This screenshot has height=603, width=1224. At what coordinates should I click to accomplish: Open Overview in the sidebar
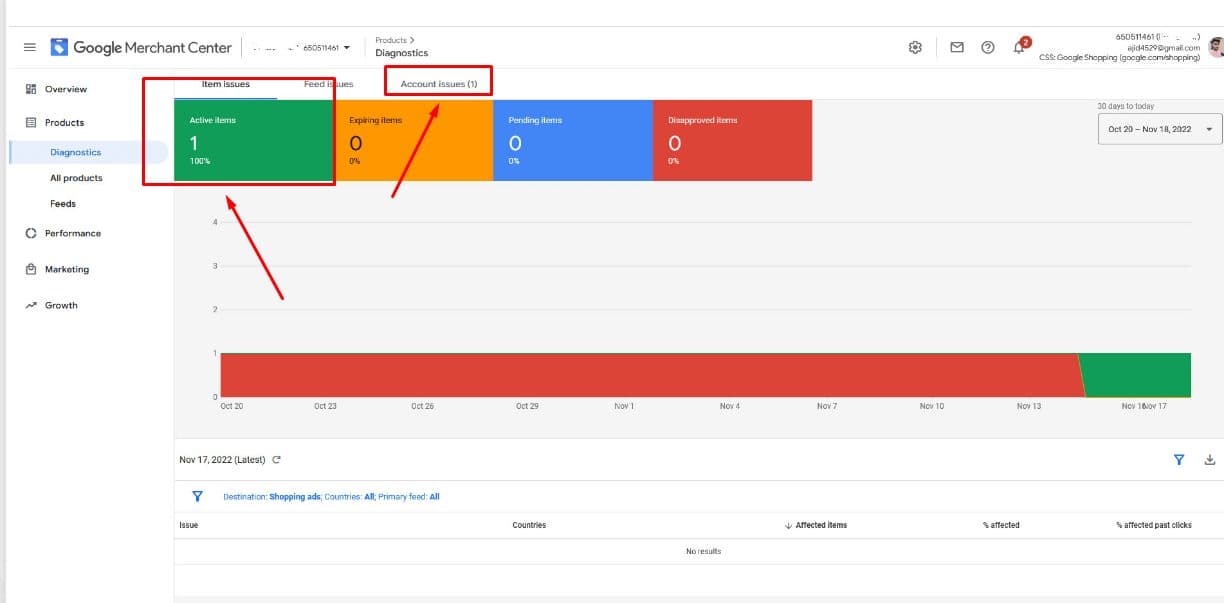click(x=66, y=89)
